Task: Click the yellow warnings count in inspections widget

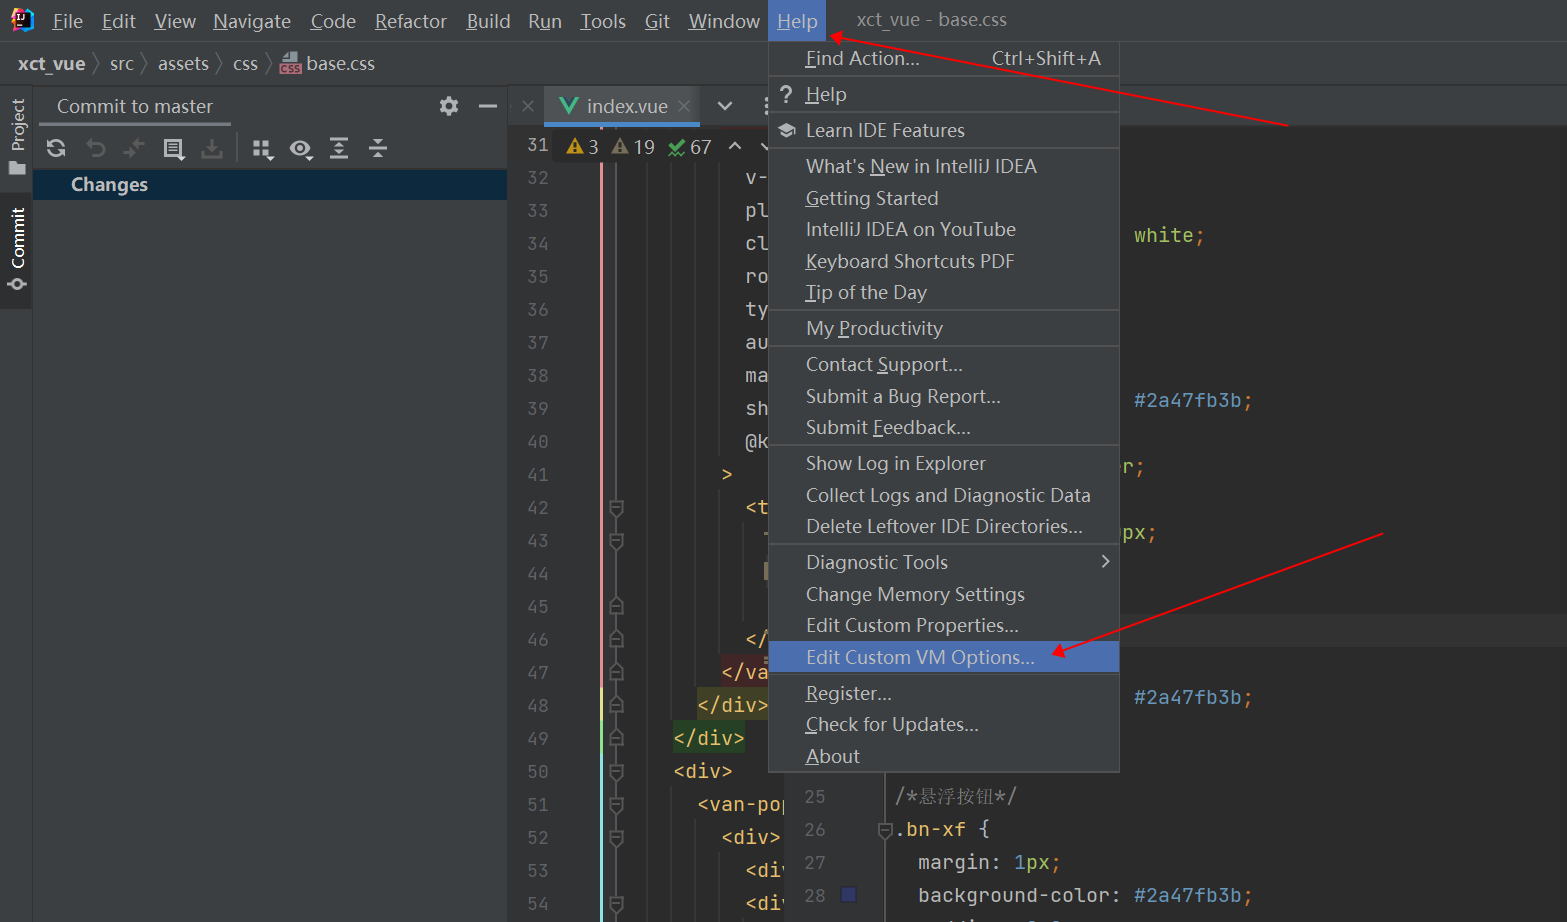Action: (581, 146)
